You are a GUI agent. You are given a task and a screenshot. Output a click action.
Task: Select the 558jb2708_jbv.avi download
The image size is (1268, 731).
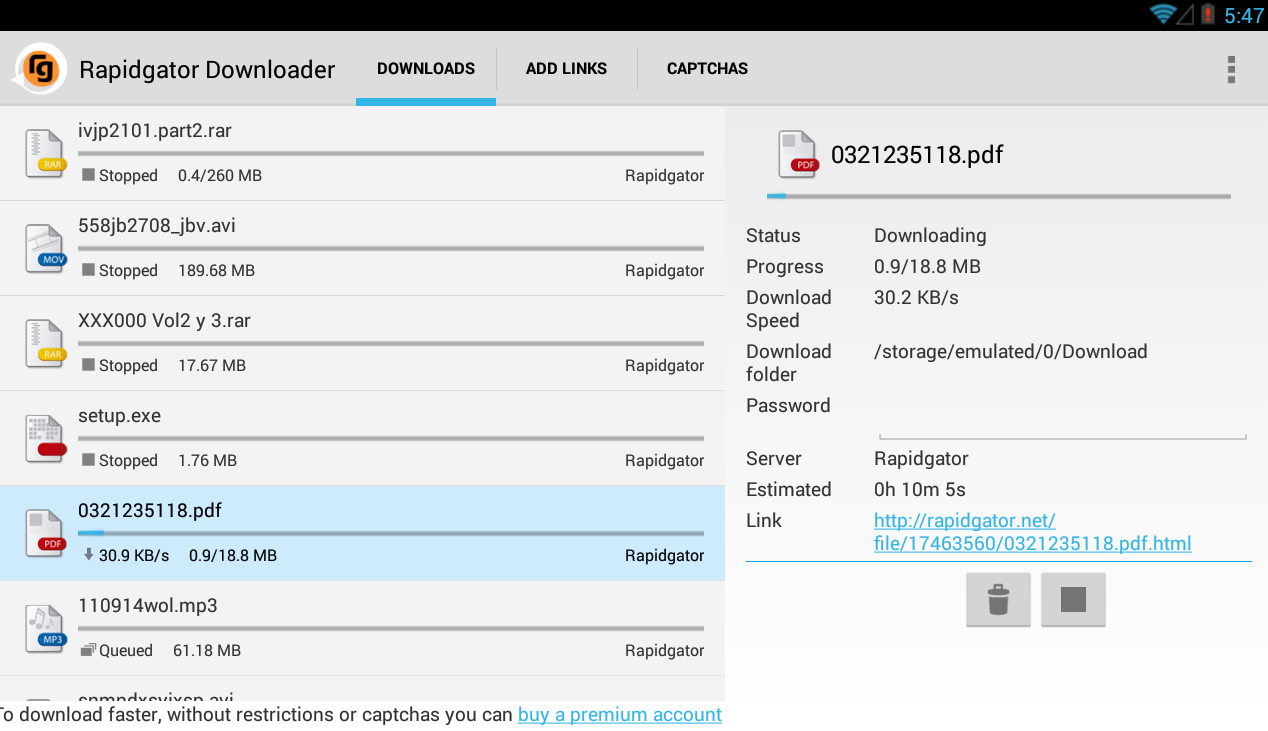point(362,248)
